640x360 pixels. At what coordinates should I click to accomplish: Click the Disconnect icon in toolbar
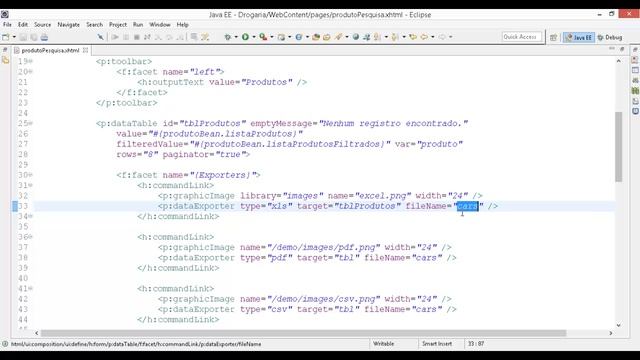click(147, 37)
